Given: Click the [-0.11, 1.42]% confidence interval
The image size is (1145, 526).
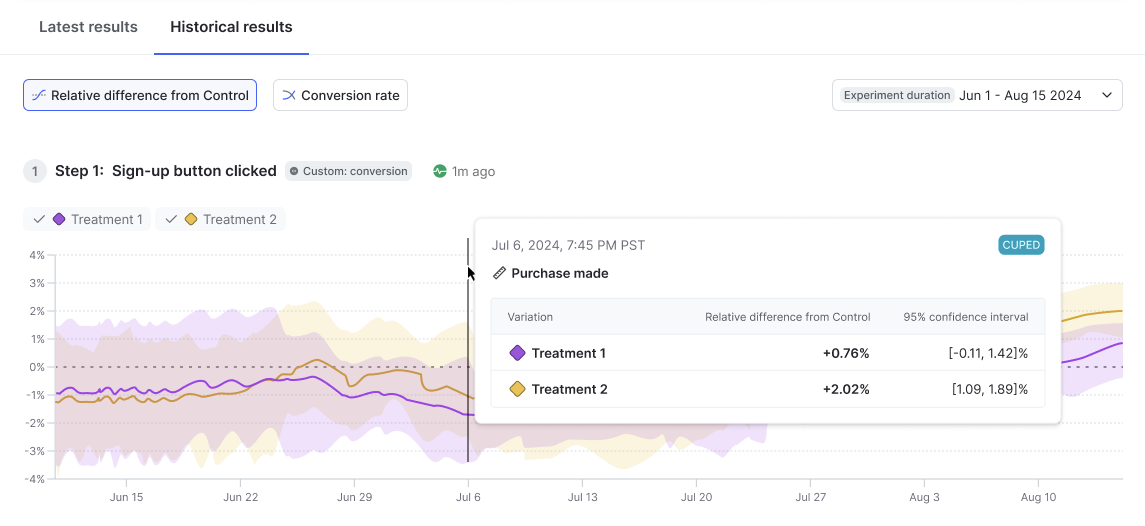Looking at the screenshot, I should (988, 353).
